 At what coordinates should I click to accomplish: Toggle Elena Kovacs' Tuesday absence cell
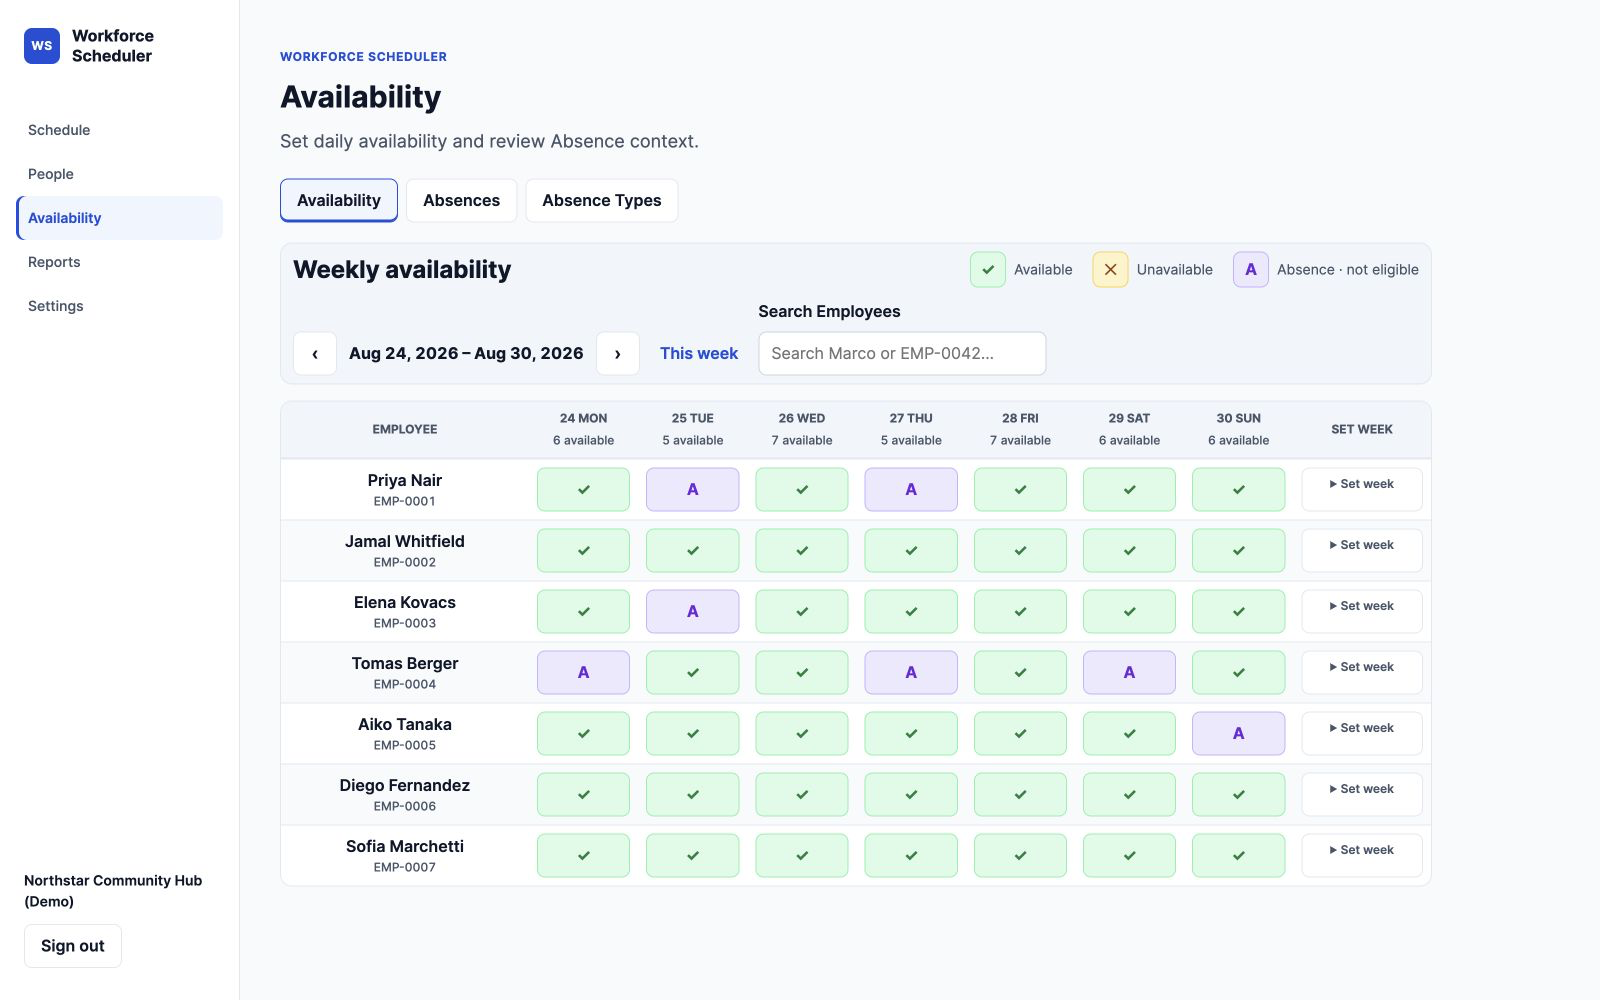(693, 612)
